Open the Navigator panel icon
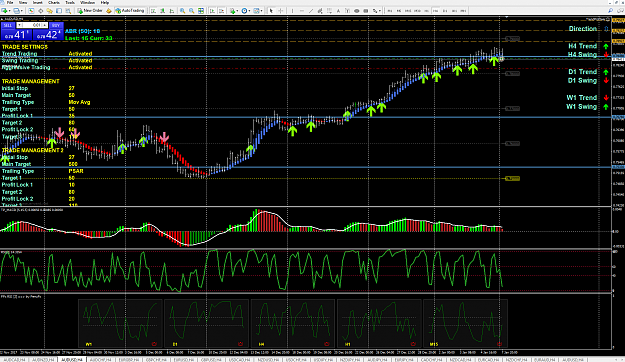The height and width of the screenshot is (362, 625). (x=49, y=11)
